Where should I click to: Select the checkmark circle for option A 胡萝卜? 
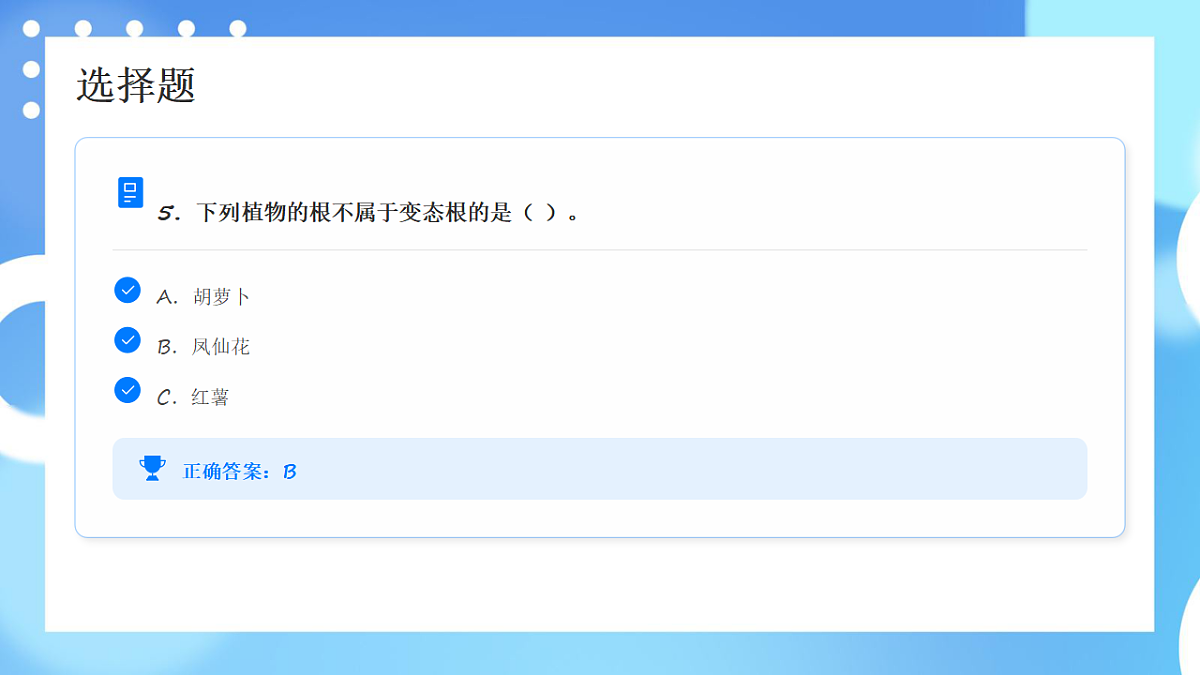click(x=128, y=290)
